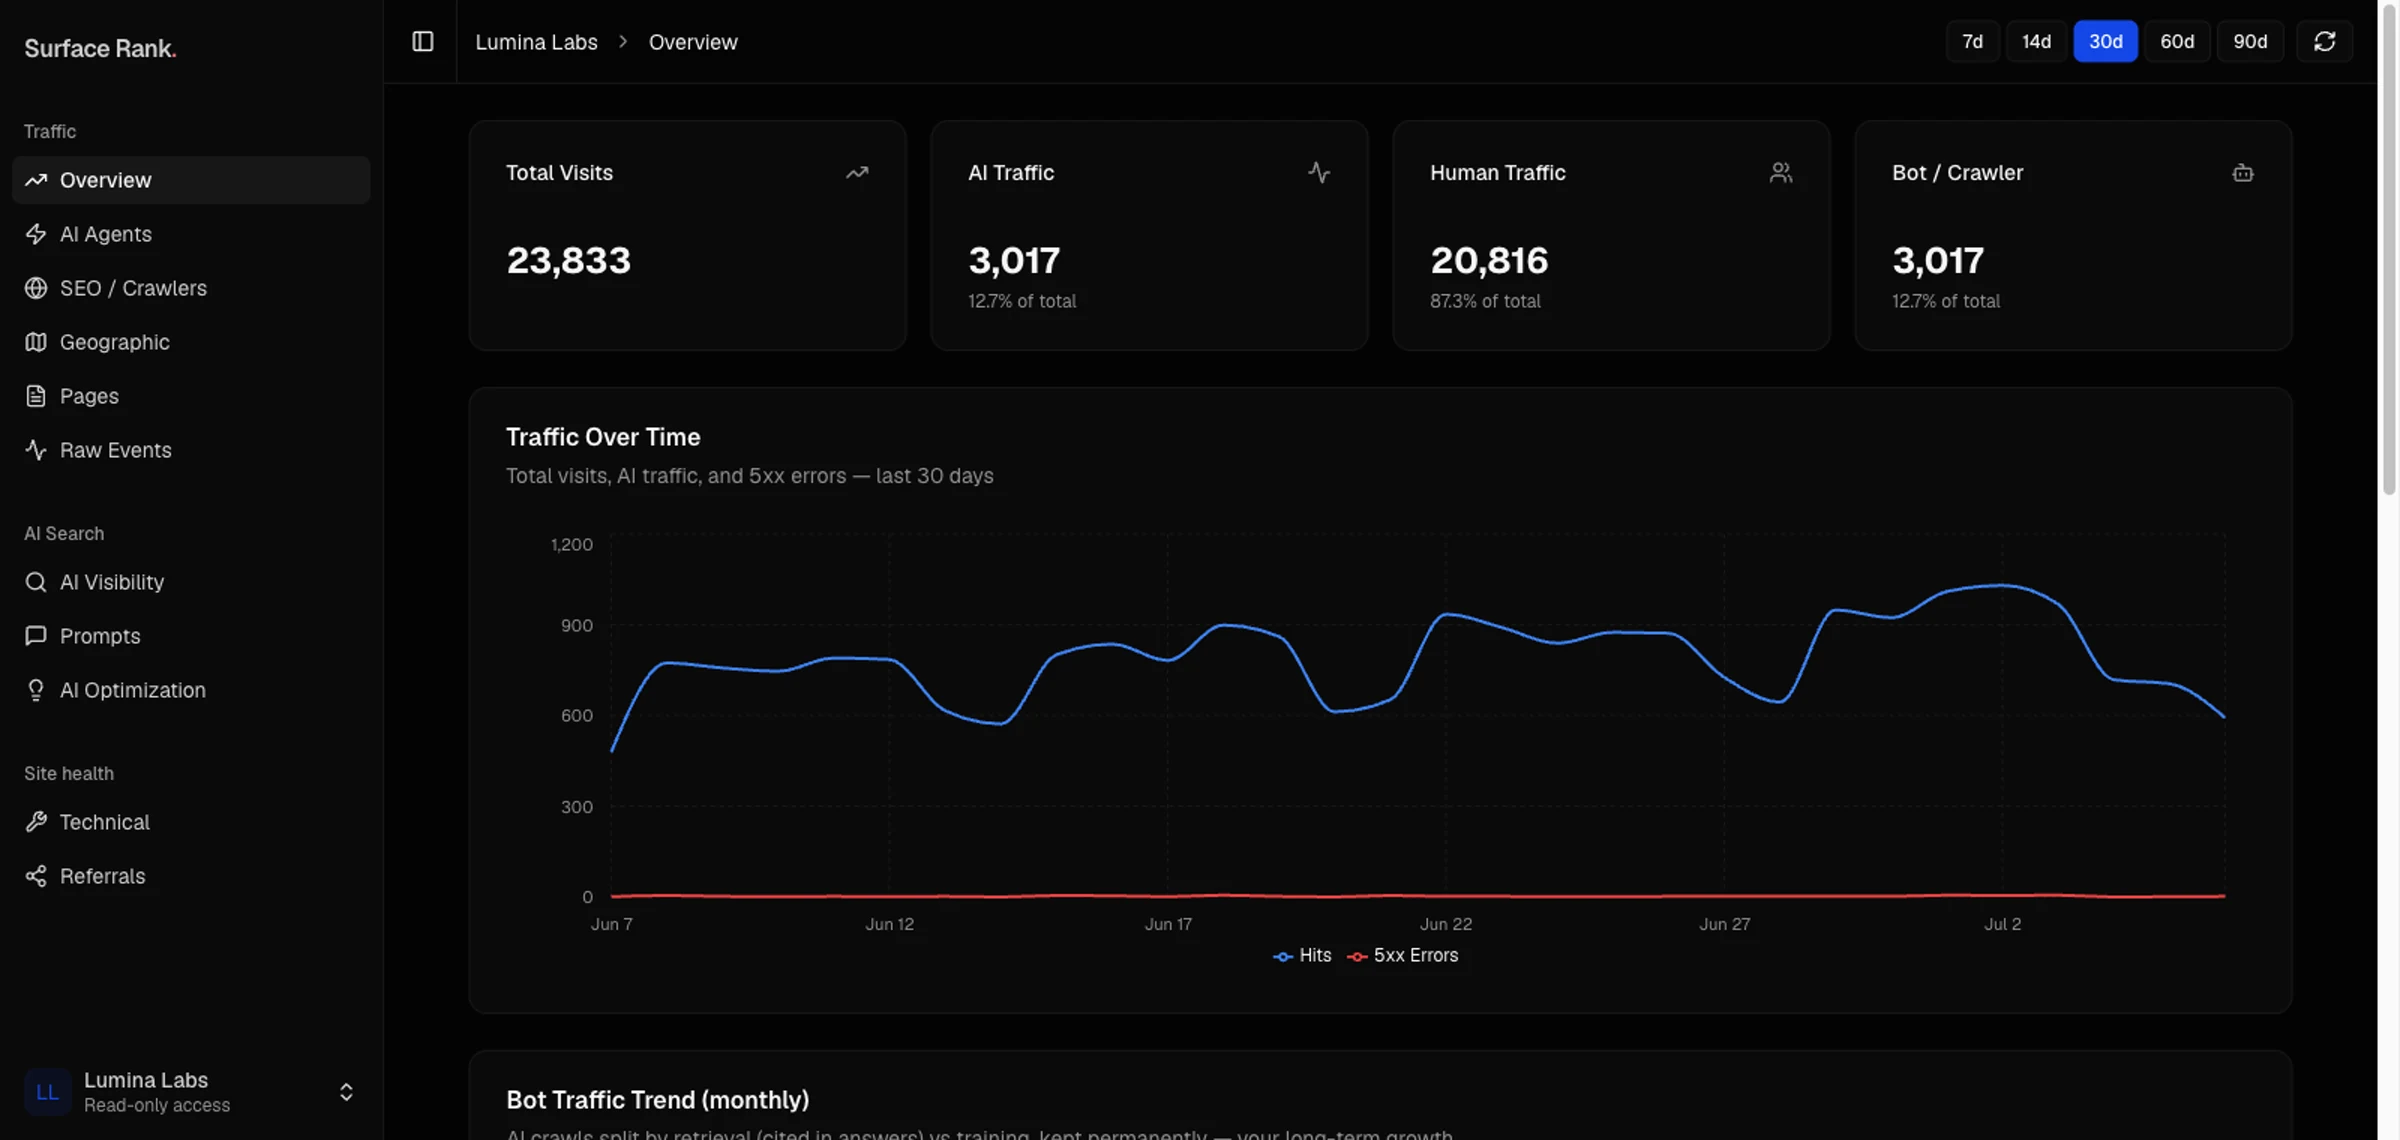This screenshot has width=2400, height=1140.
Task: Click the 1,200 y-axis label
Action: (x=571, y=544)
